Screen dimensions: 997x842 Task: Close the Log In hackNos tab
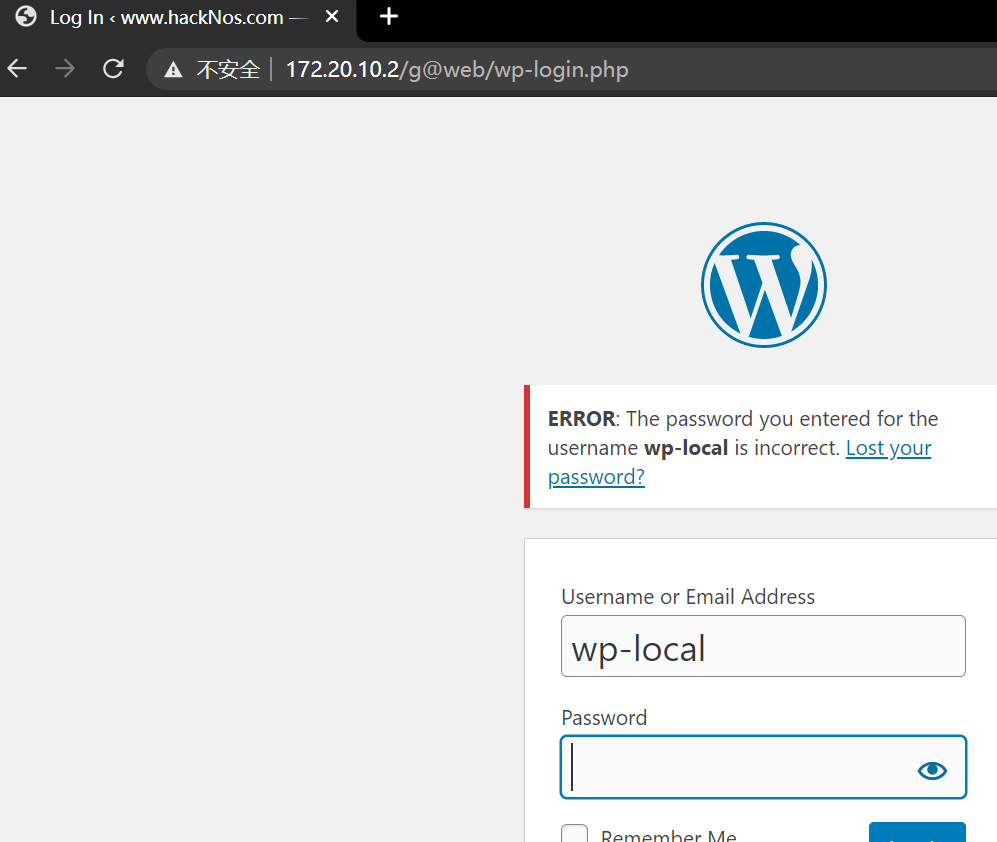(x=332, y=17)
